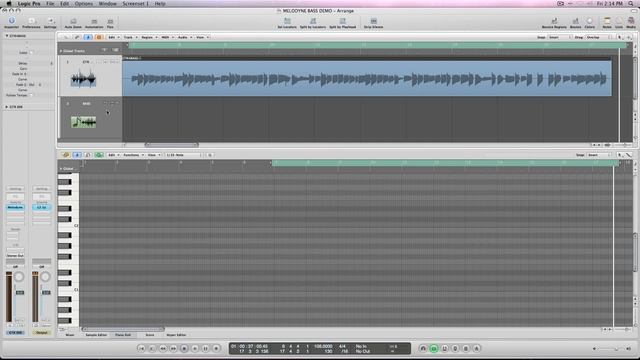Screen dimensions: 640x360
Task: Click the transport Record button
Action: pos(216,349)
